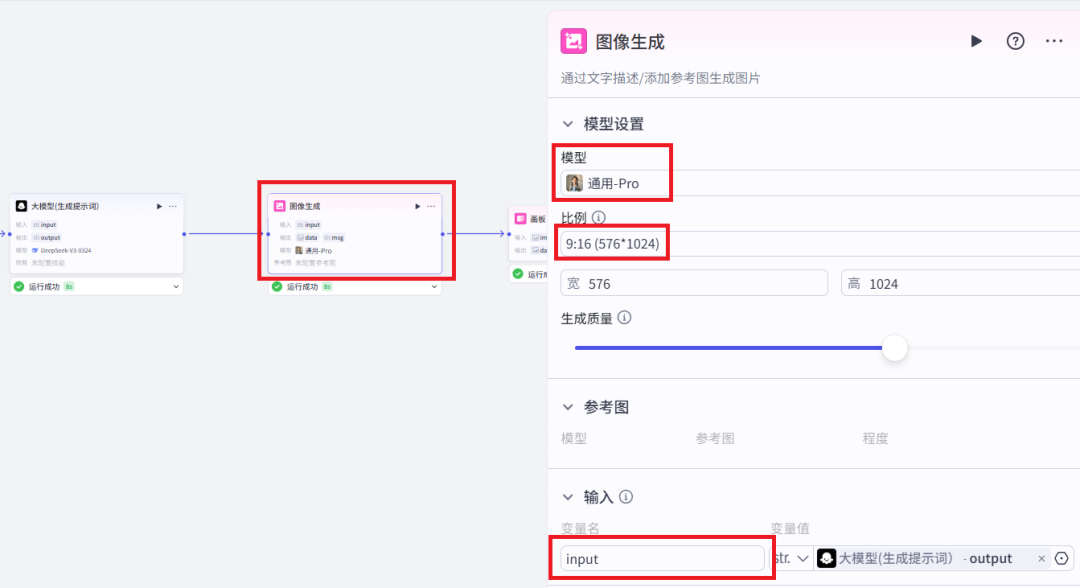
Task: Click the input variable name field
Action: (662, 559)
